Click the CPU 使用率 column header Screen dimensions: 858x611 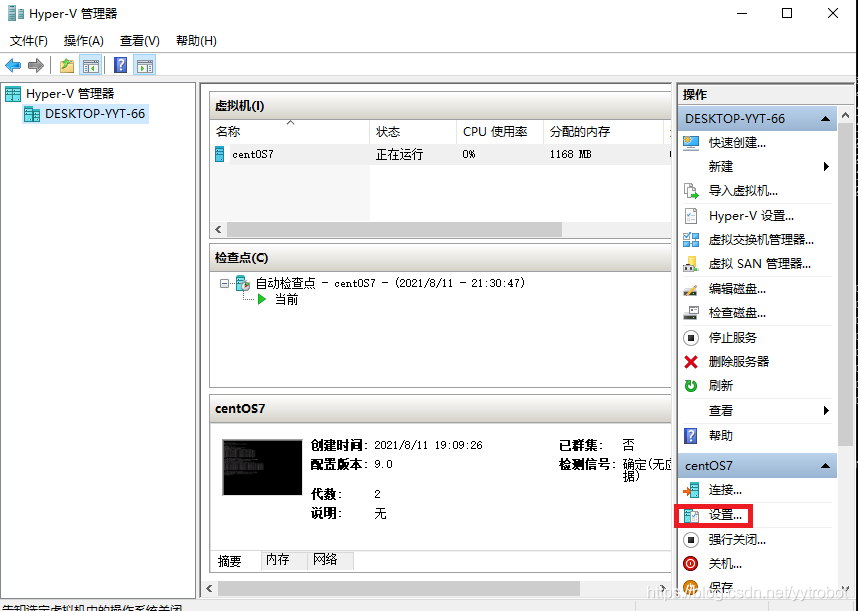click(x=500, y=131)
